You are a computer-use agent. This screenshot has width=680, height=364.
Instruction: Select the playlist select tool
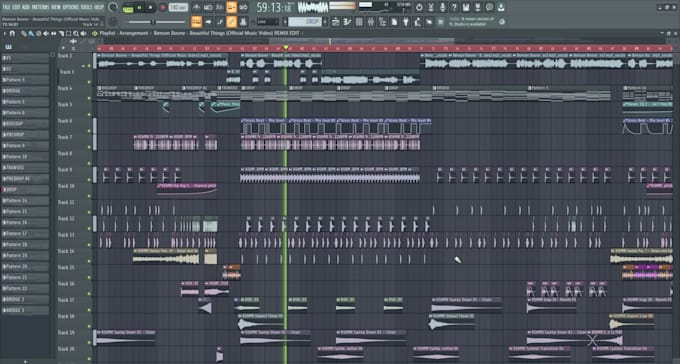(69, 33)
